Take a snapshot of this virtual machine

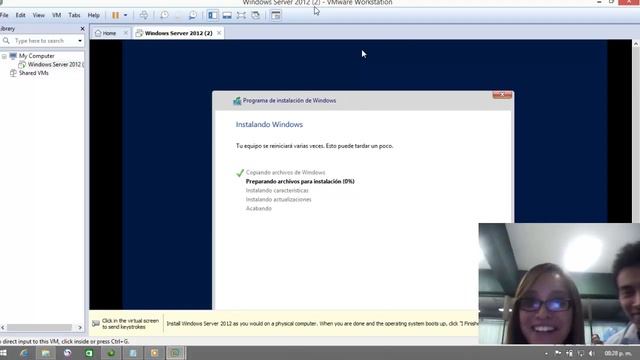164,16
